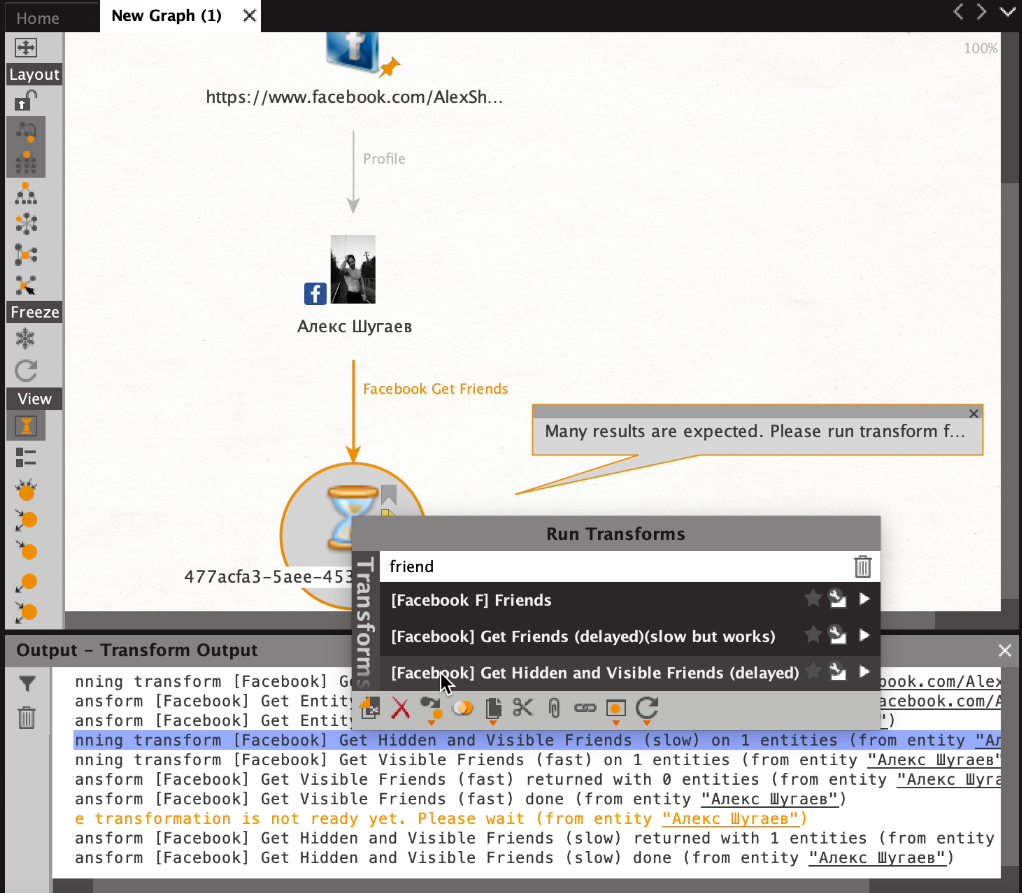Click the refresh arrow under Freeze
The image size is (1022, 893).
[26, 370]
